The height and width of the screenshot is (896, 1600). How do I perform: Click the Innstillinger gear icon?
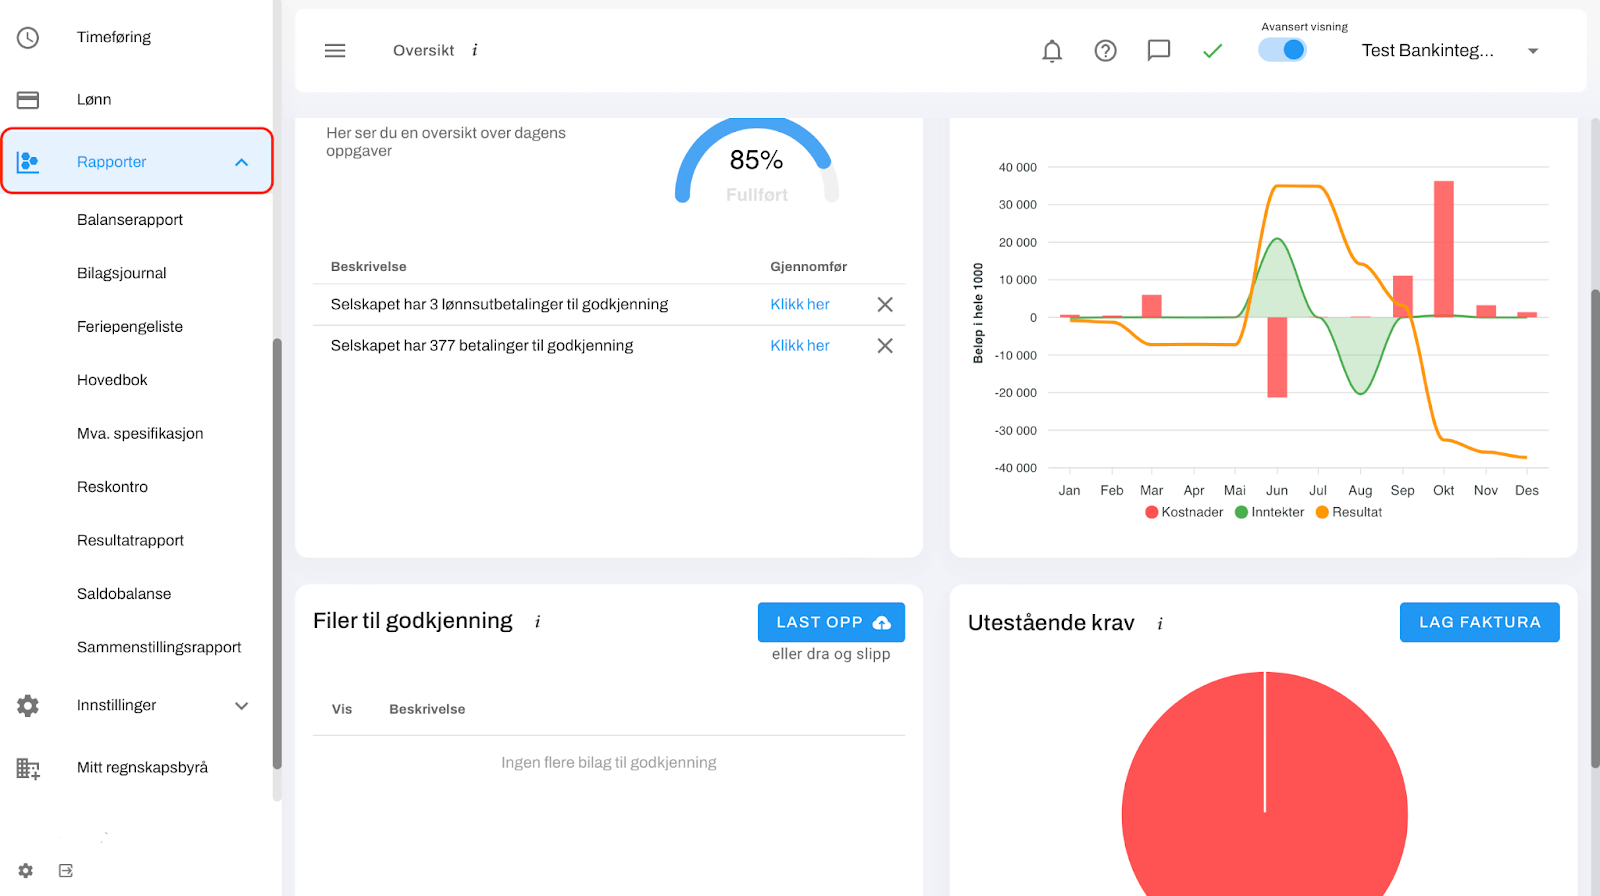(x=28, y=706)
